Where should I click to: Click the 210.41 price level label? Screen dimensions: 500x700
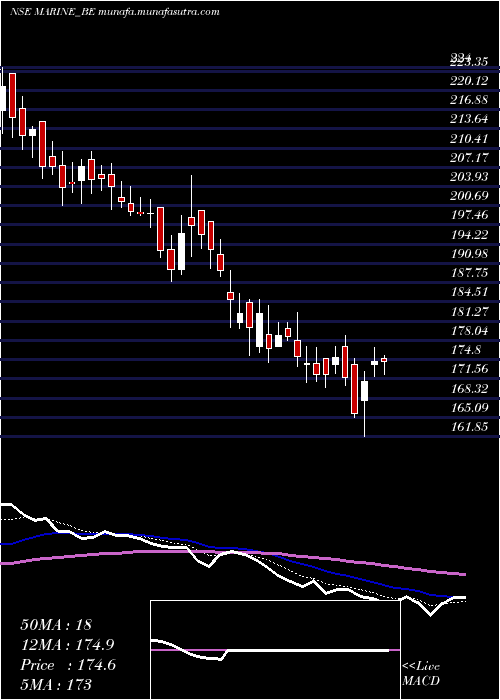469,139
